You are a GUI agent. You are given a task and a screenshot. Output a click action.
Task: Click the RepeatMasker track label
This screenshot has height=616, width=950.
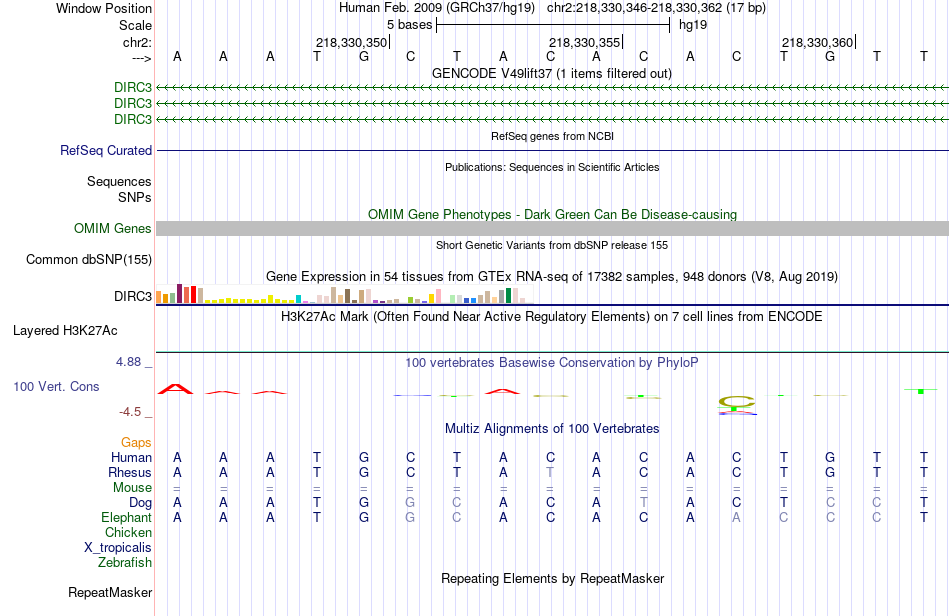click(x=110, y=592)
